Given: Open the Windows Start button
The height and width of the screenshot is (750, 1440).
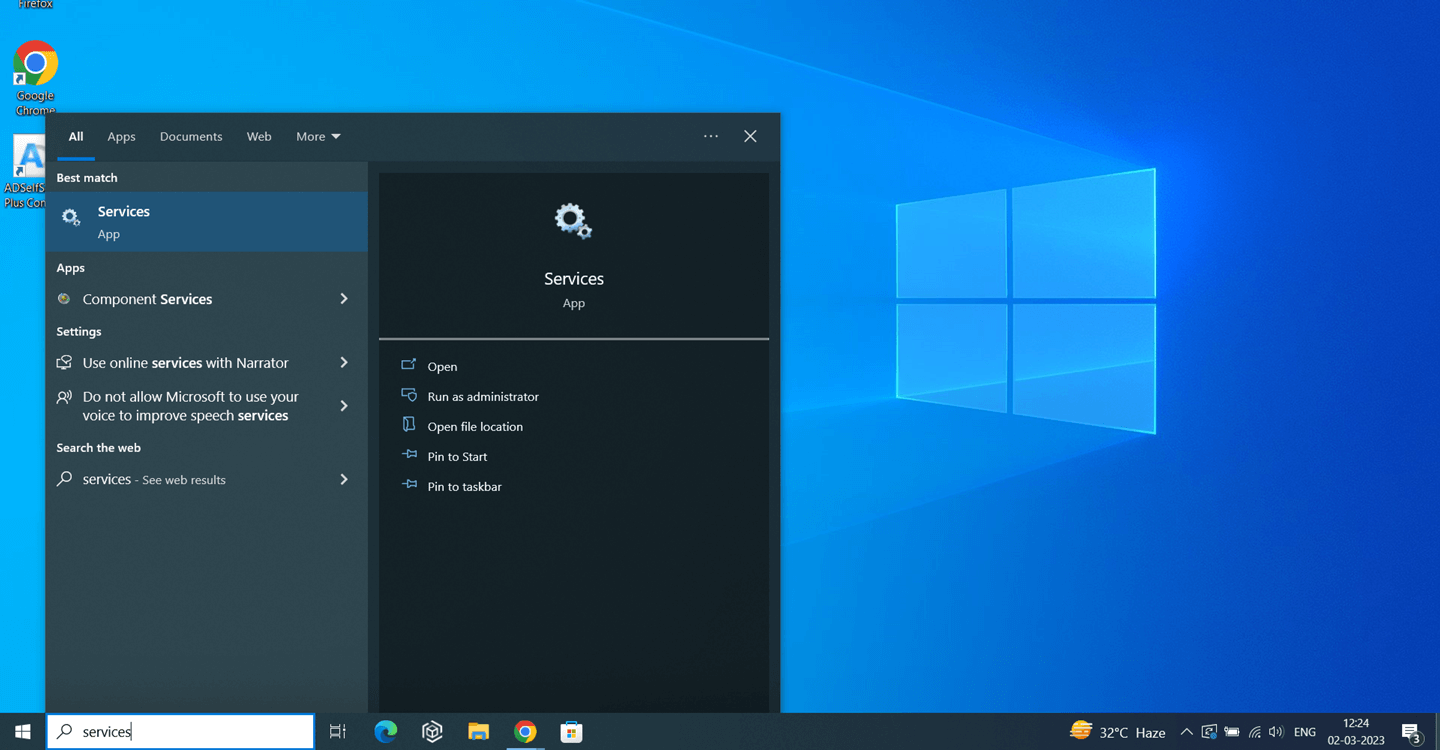Looking at the screenshot, I should (22, 732).
